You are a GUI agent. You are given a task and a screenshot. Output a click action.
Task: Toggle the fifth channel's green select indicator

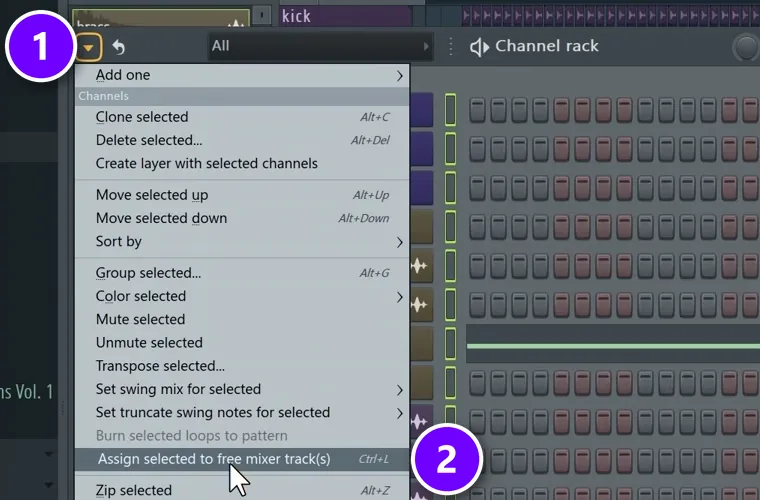coord(450,266)
